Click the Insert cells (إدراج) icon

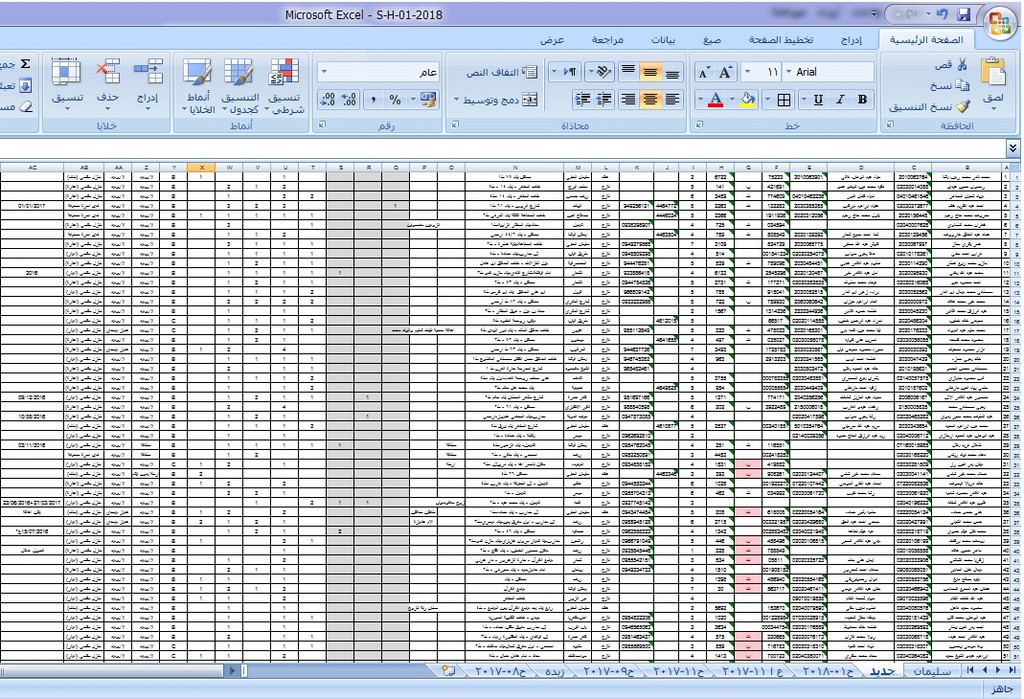(148, 71)
